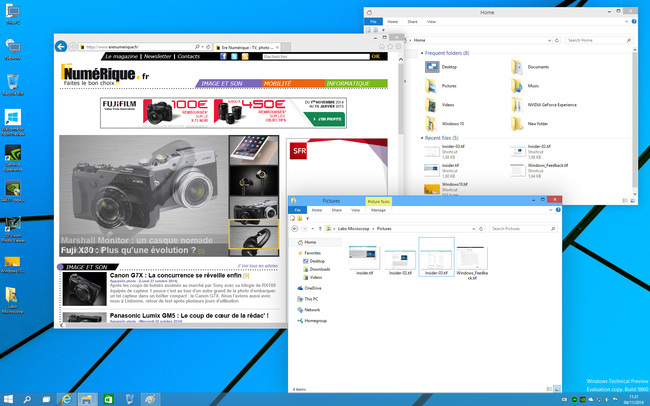Image resolution: width=650 pixels, height=406 pixels.
Task: Go up one level in the Pictures window
Action: (320, 229)
